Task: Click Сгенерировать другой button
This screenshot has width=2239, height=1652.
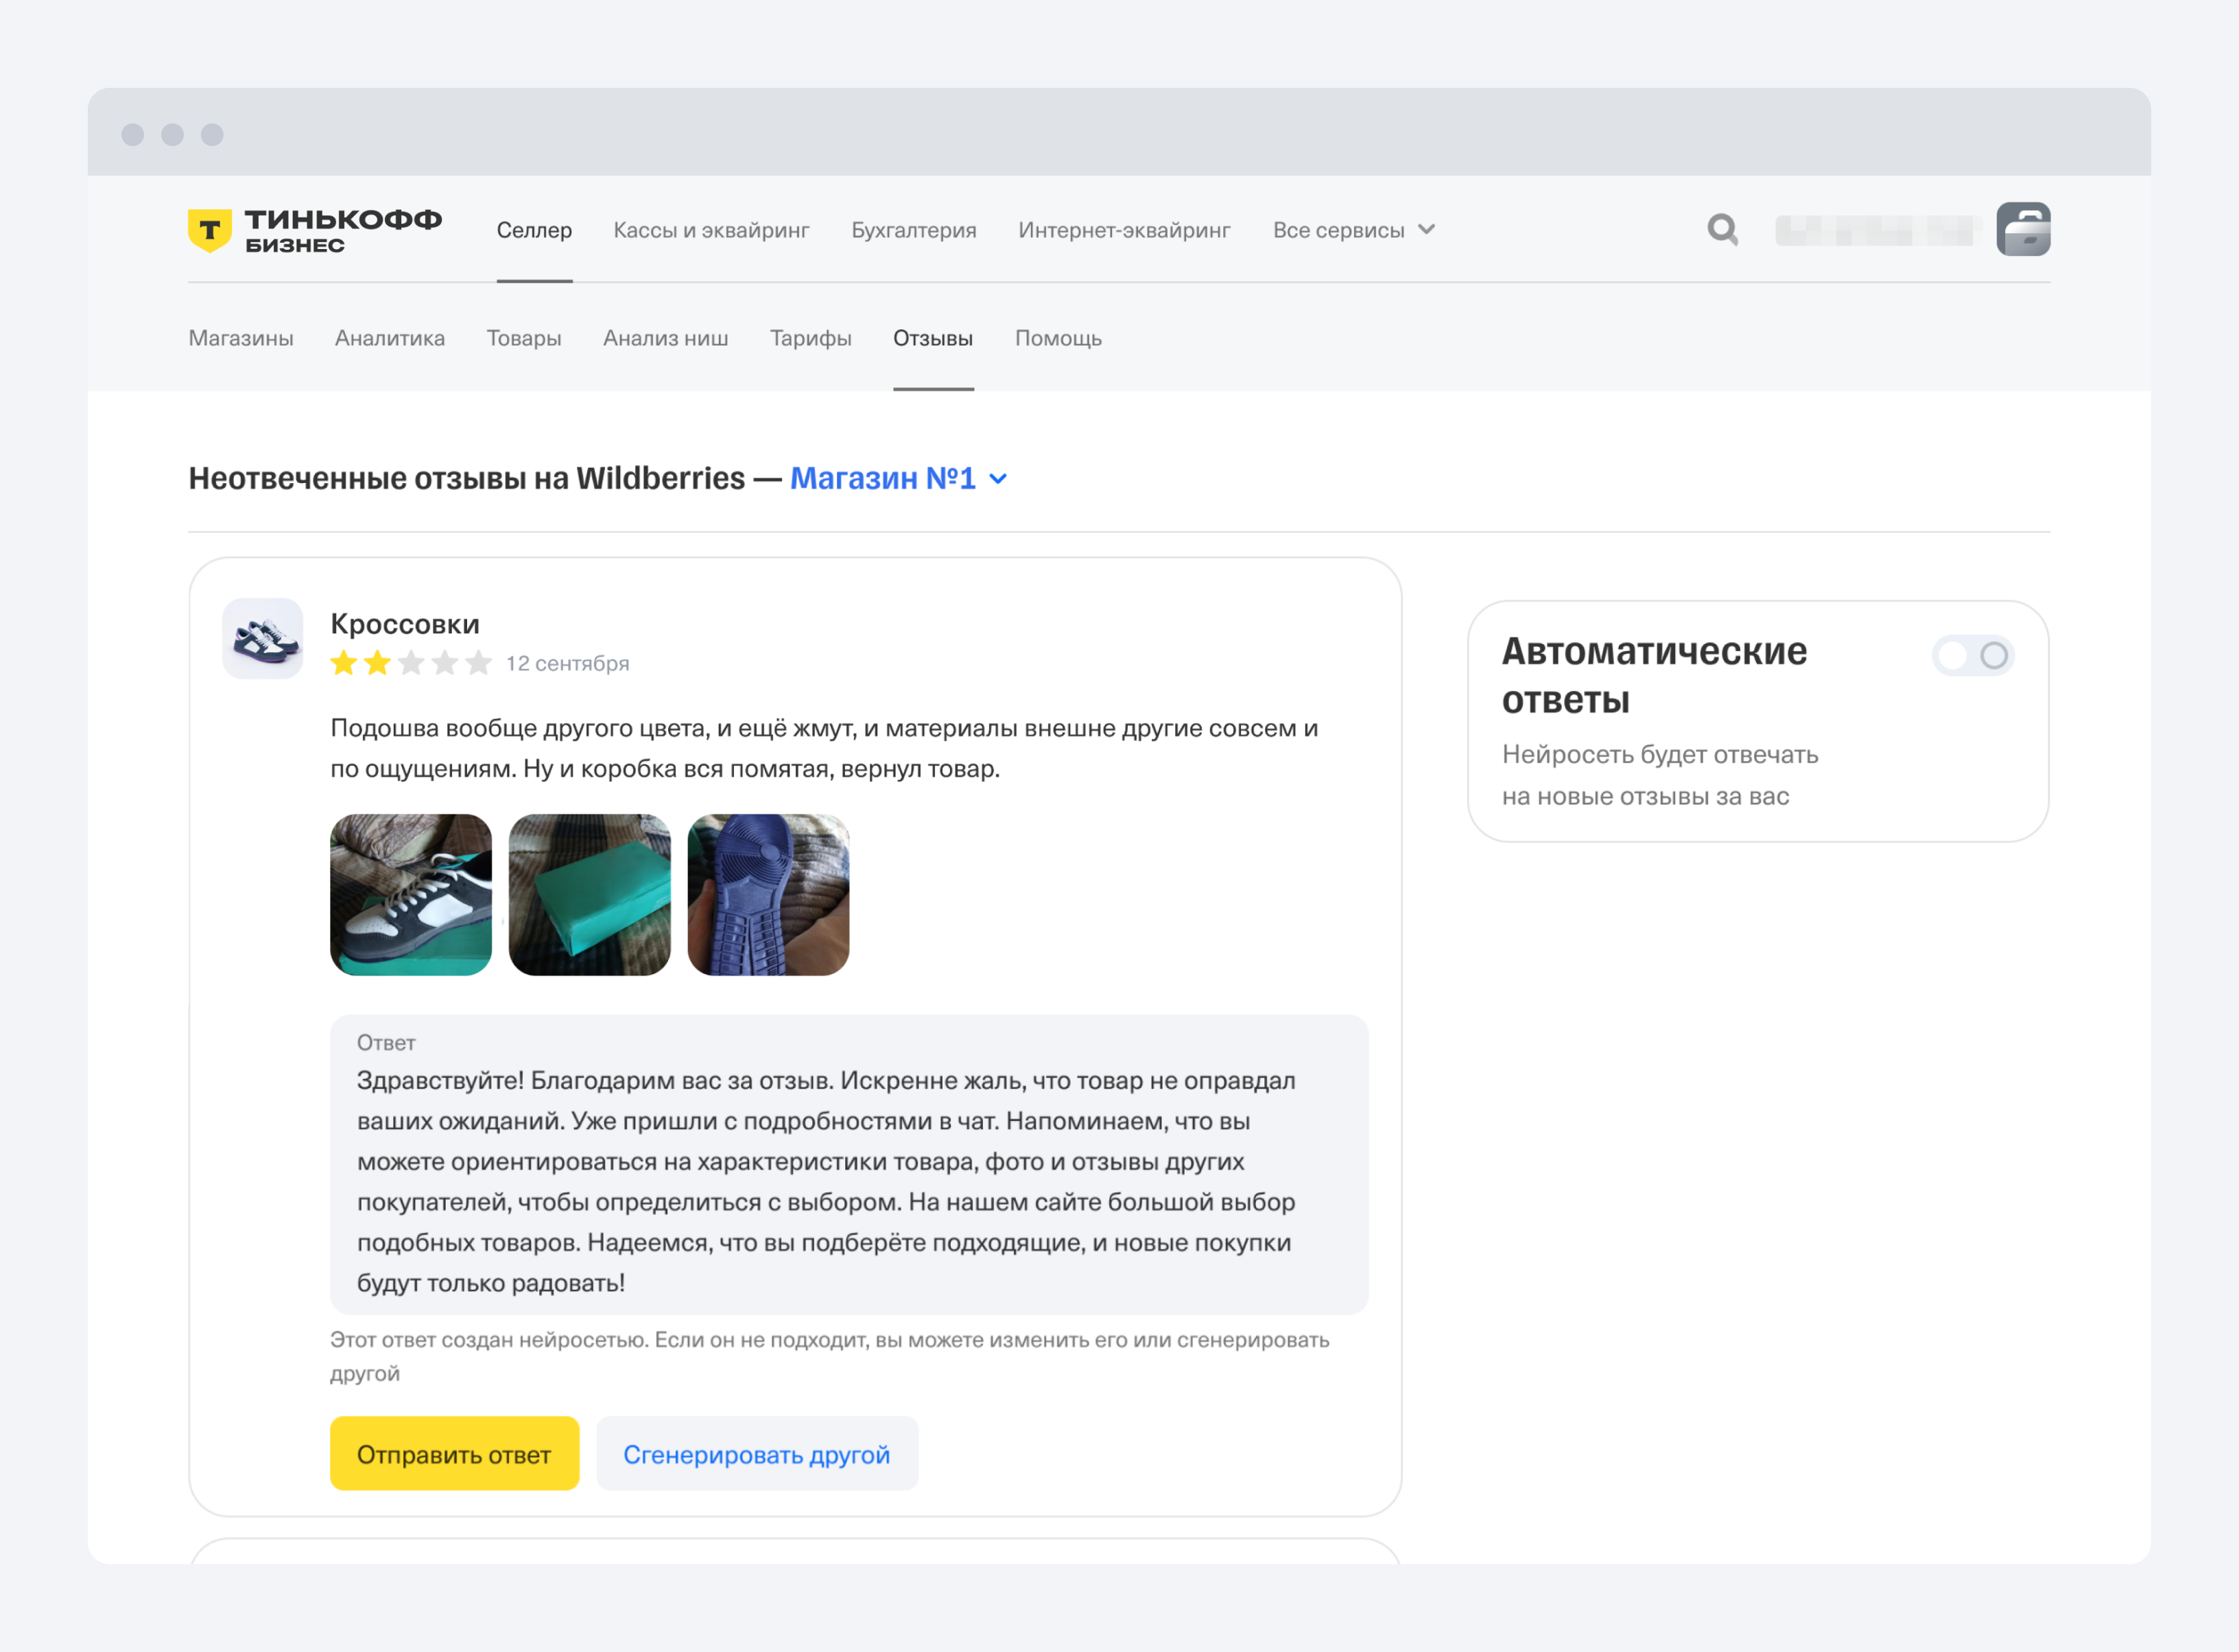Action: click(757, 1454)
